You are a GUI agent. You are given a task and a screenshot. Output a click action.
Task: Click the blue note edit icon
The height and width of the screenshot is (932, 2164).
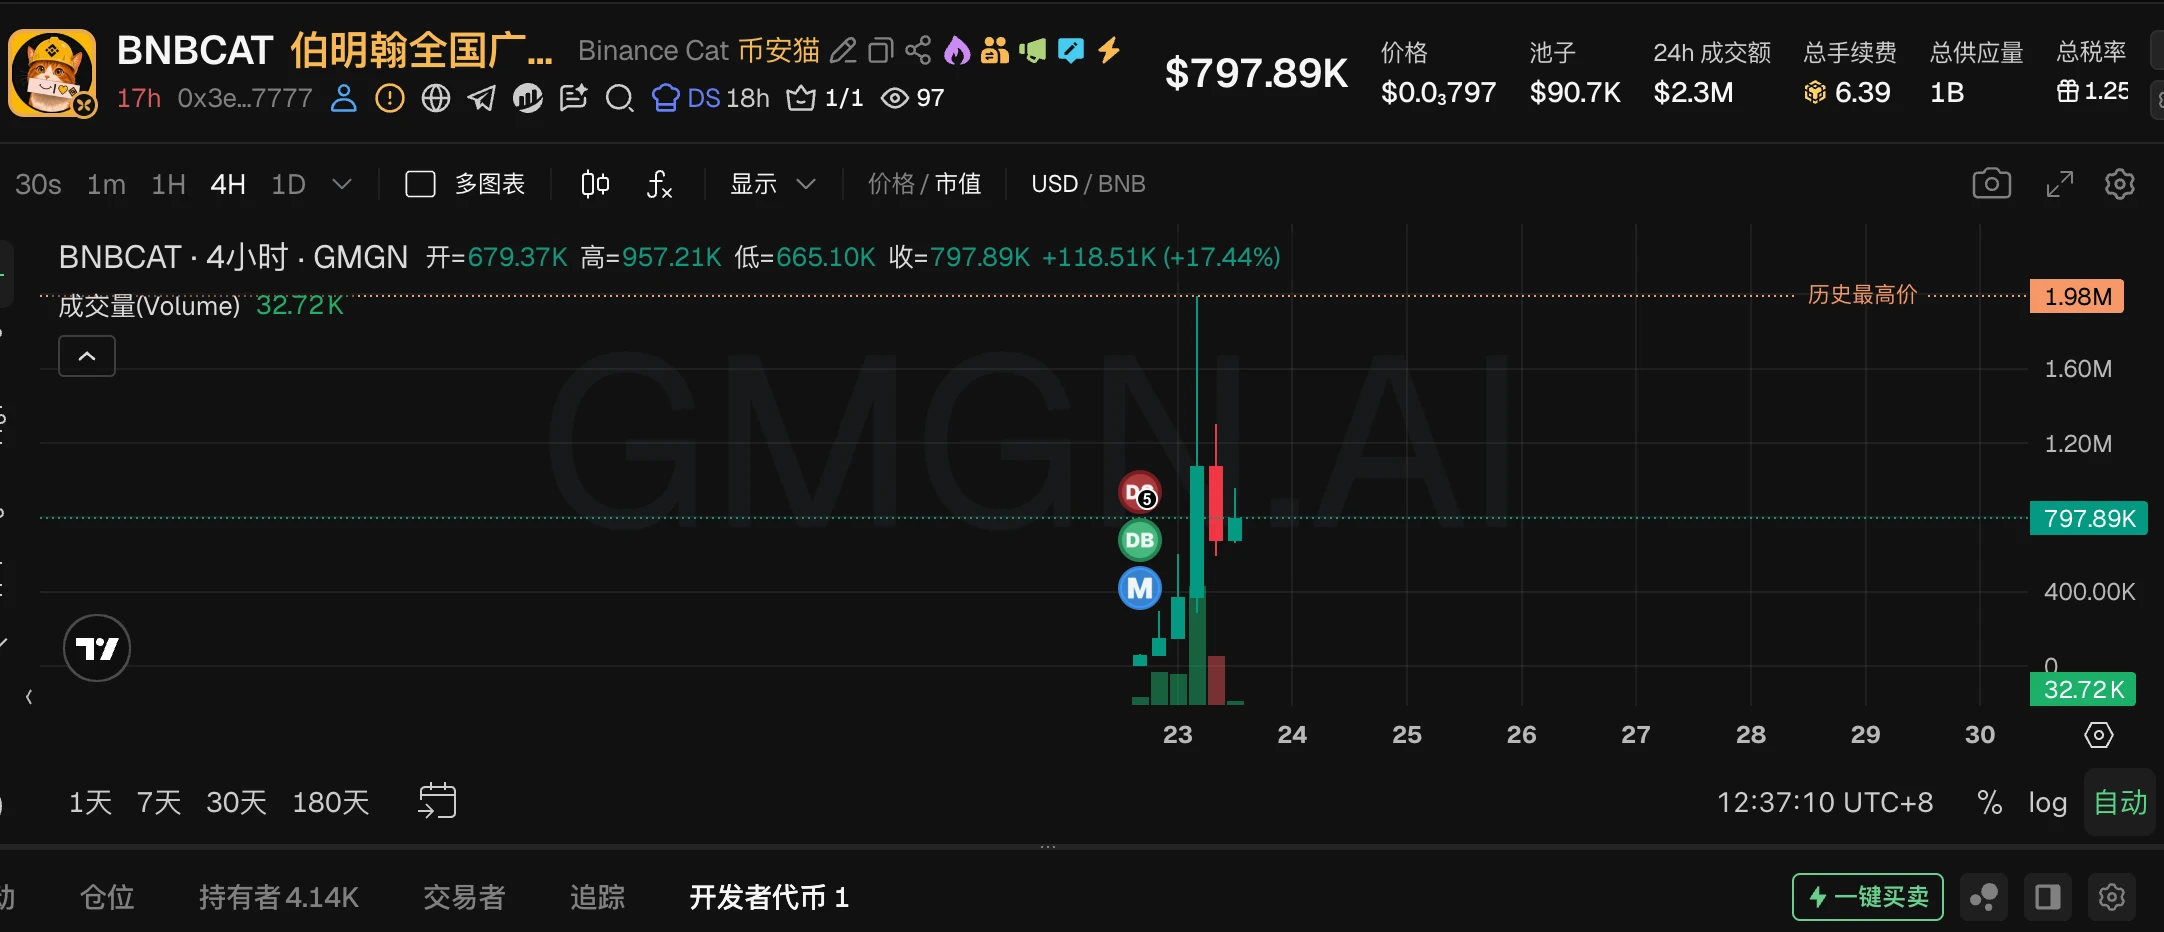tap(1071, 50)
